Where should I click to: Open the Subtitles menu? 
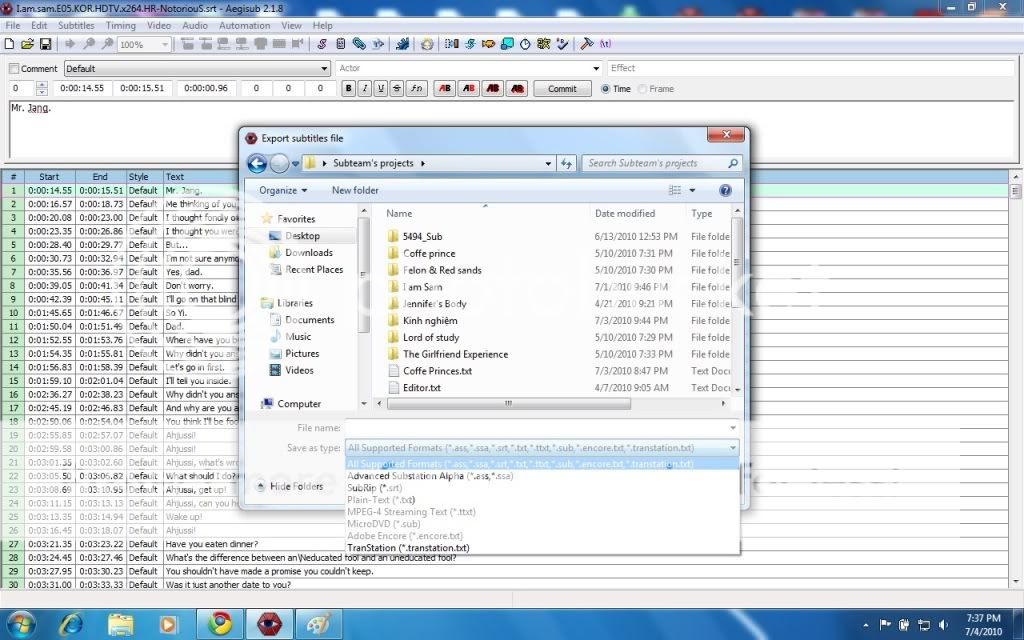pyautogui.click(x=76, y=25)
